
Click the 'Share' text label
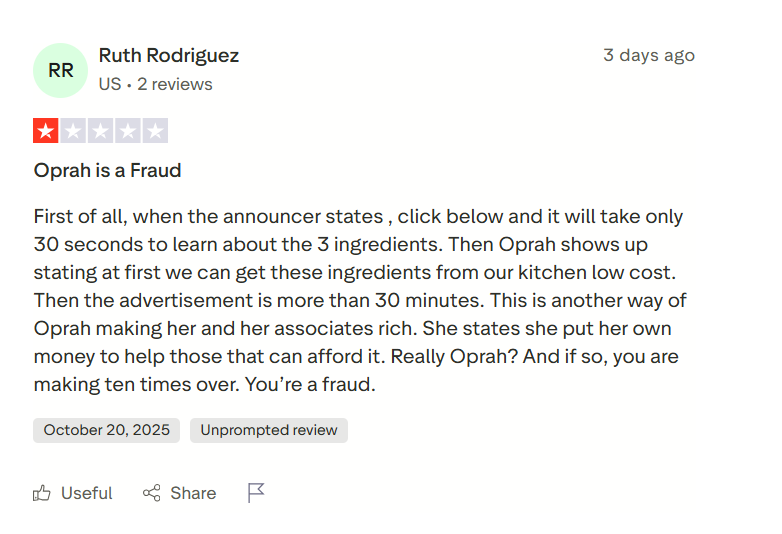click(193, 493)
